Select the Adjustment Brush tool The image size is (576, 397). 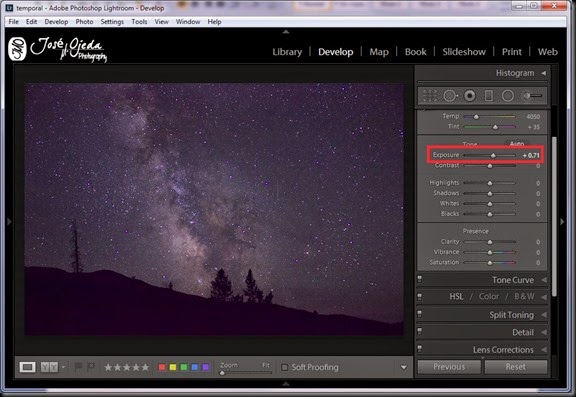[532, 96]
